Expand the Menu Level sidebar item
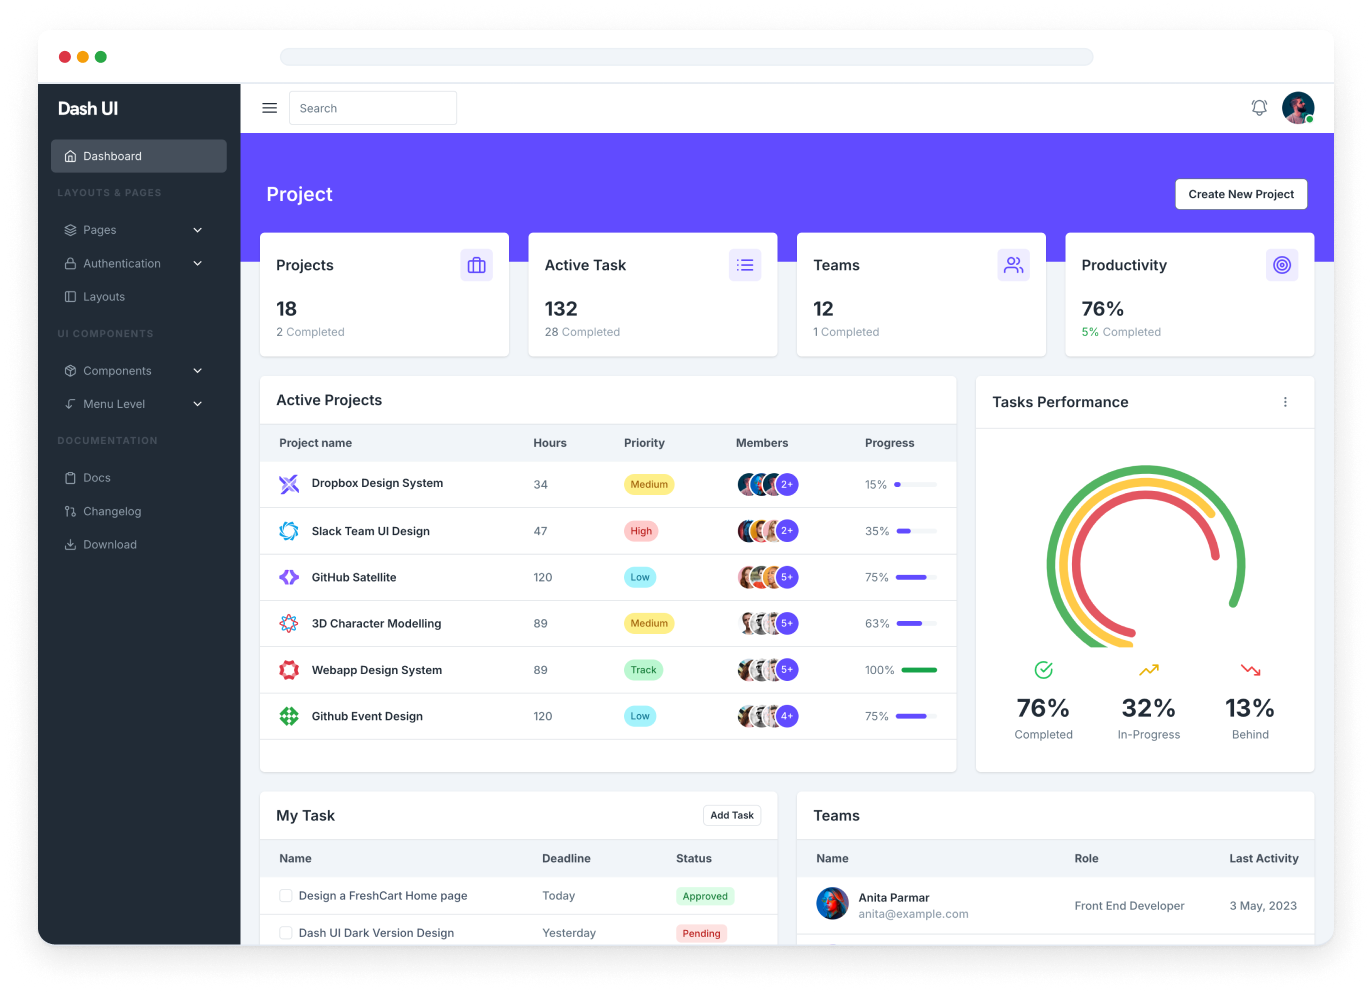The height and width of the screenshot is (992, 1371). (x=133, y=404)
